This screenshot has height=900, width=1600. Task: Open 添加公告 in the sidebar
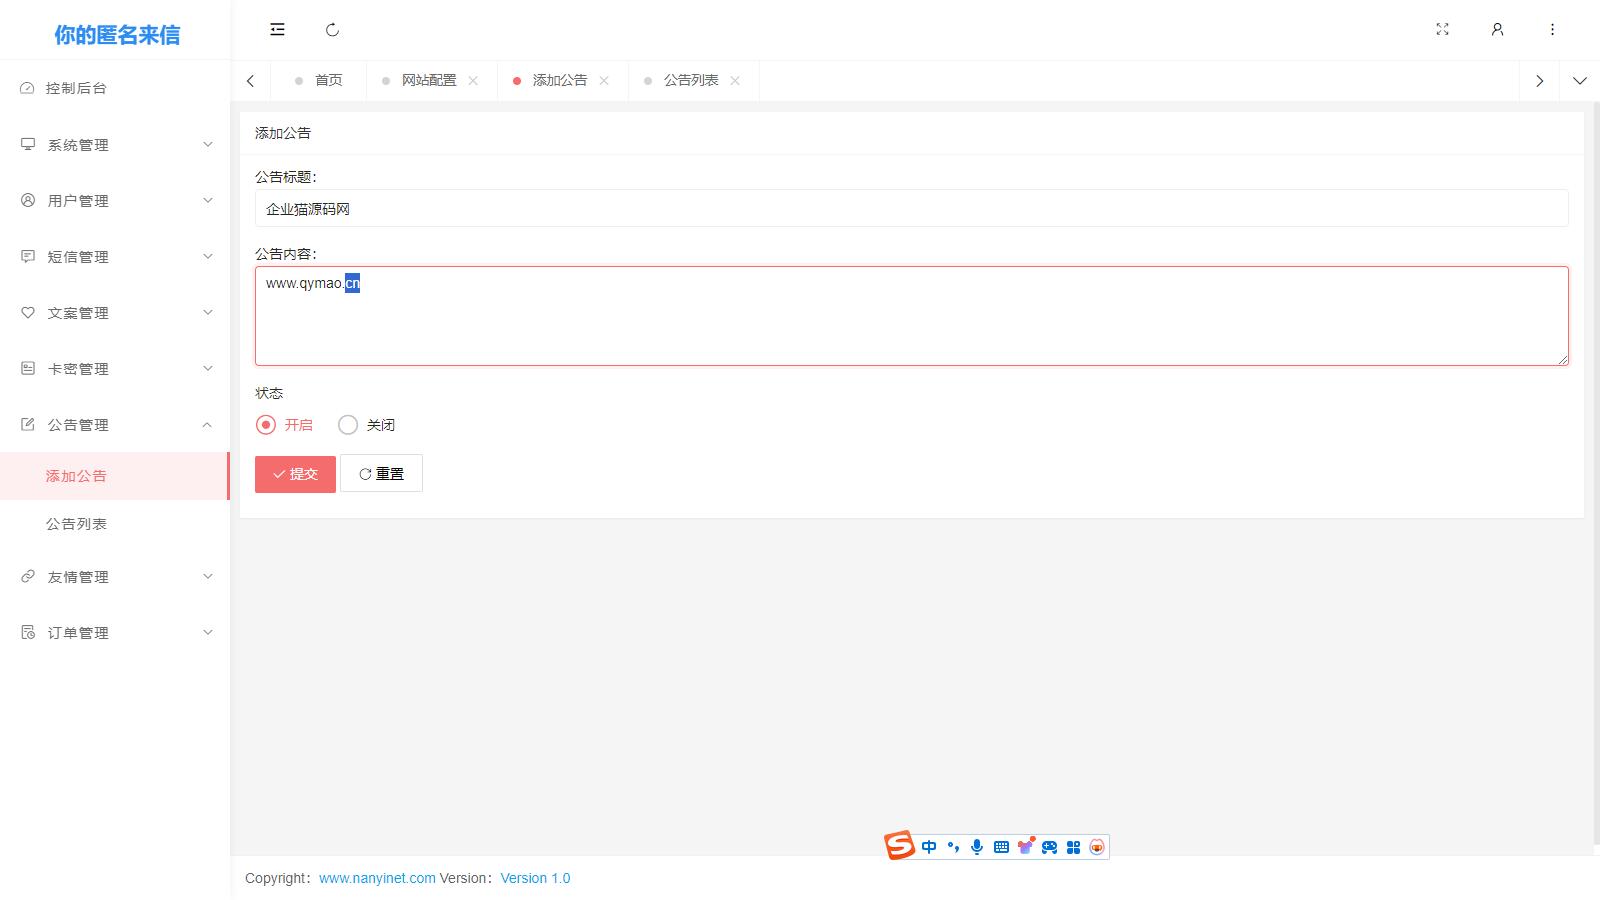pos(115,476)
